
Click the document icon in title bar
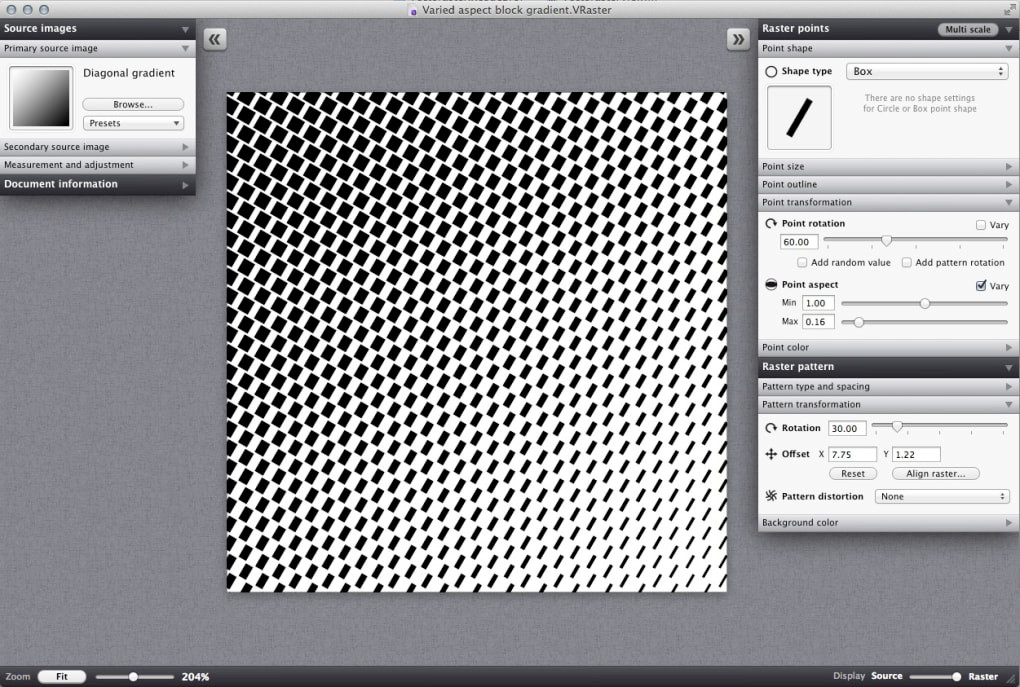(414, 11)
